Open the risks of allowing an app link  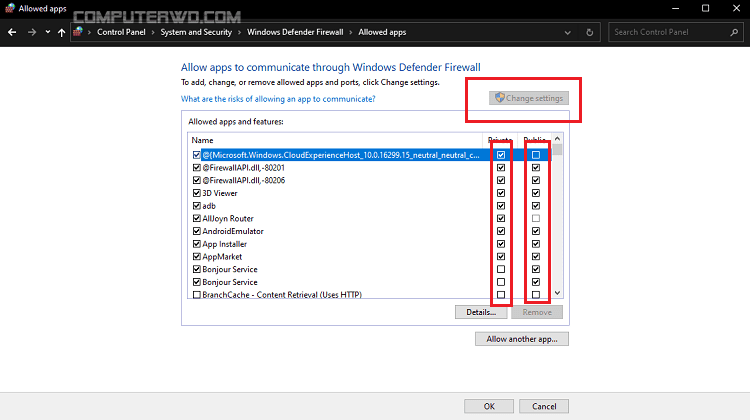pyautogui.click(x=278, y=99)
